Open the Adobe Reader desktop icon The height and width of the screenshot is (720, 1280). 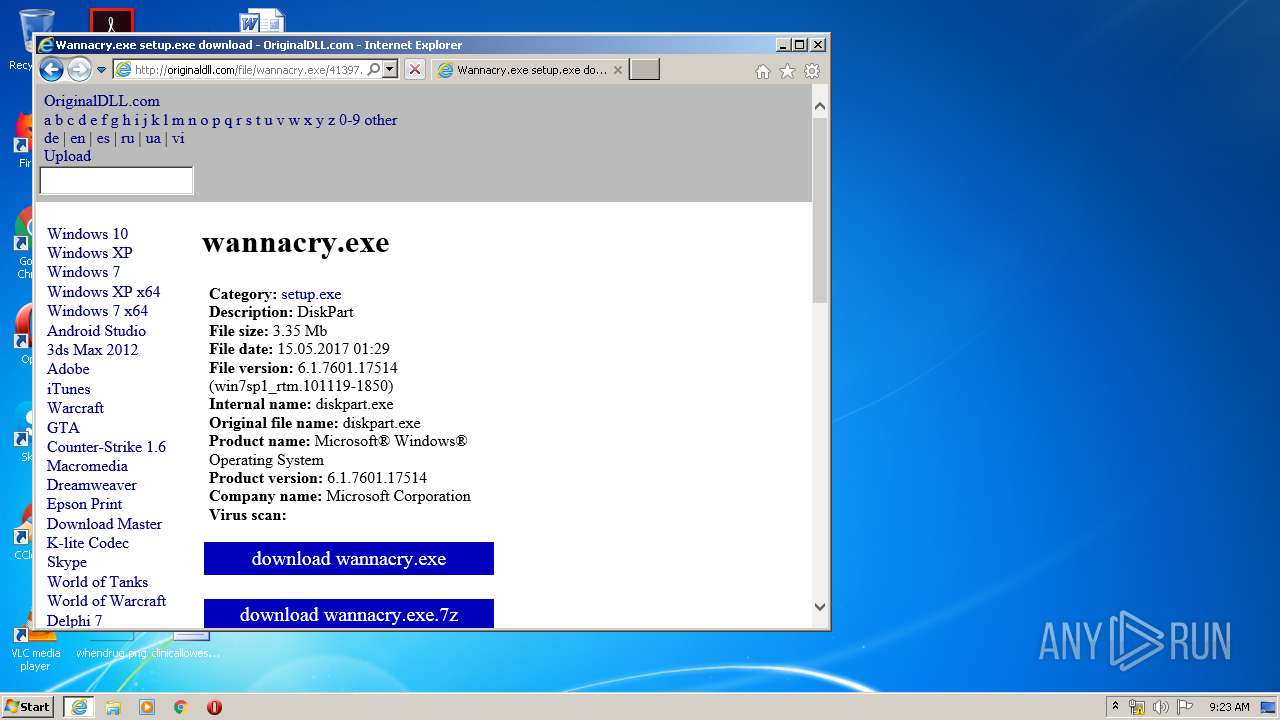pos(111,21)
